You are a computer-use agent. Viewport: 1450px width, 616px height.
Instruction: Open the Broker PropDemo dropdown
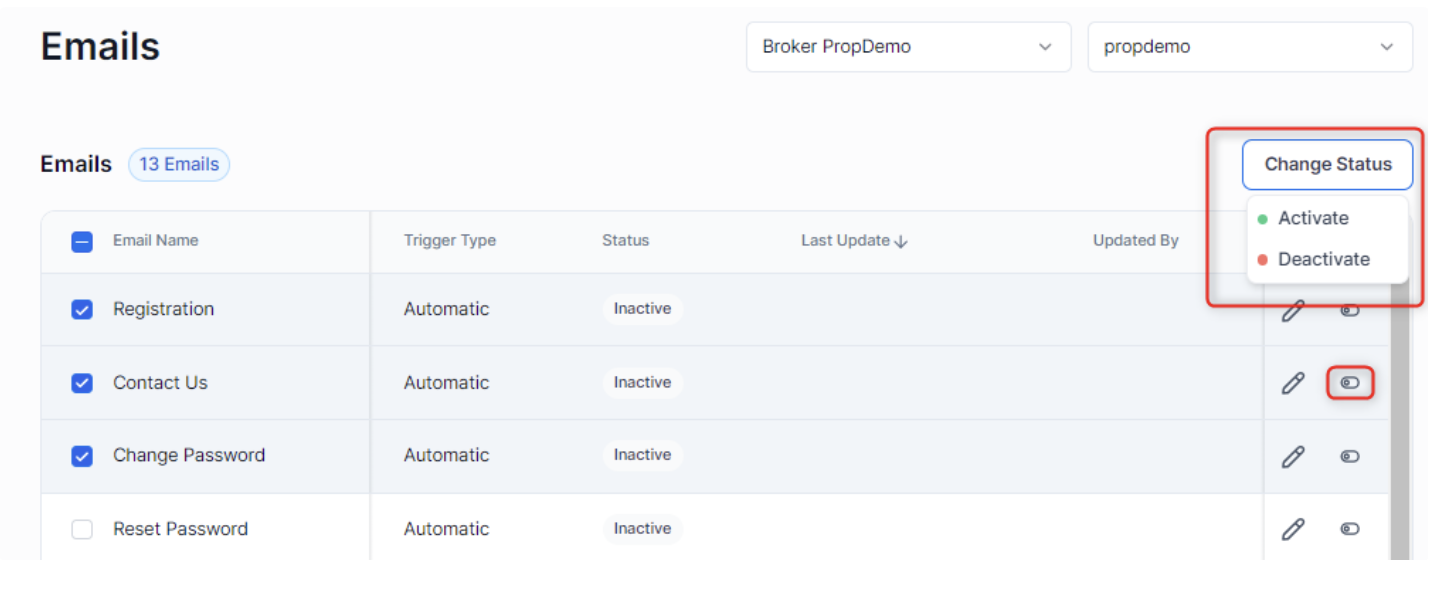click(x=908, y=47)
